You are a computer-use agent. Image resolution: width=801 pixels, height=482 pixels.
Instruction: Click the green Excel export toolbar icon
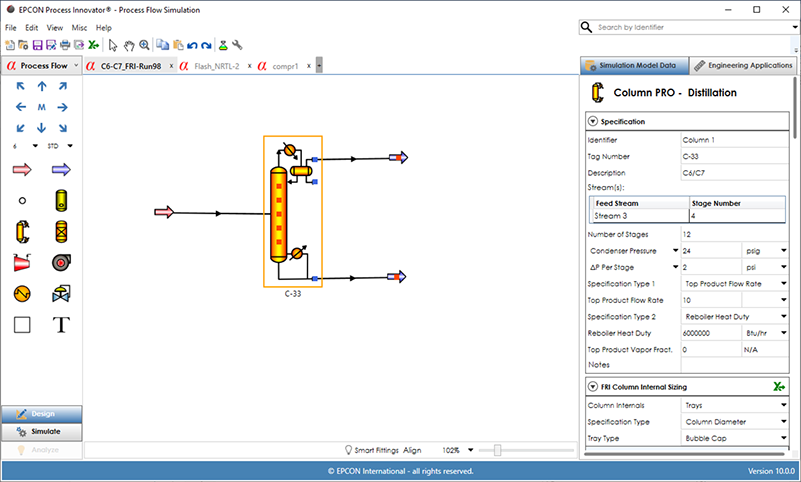pos(93,45)
